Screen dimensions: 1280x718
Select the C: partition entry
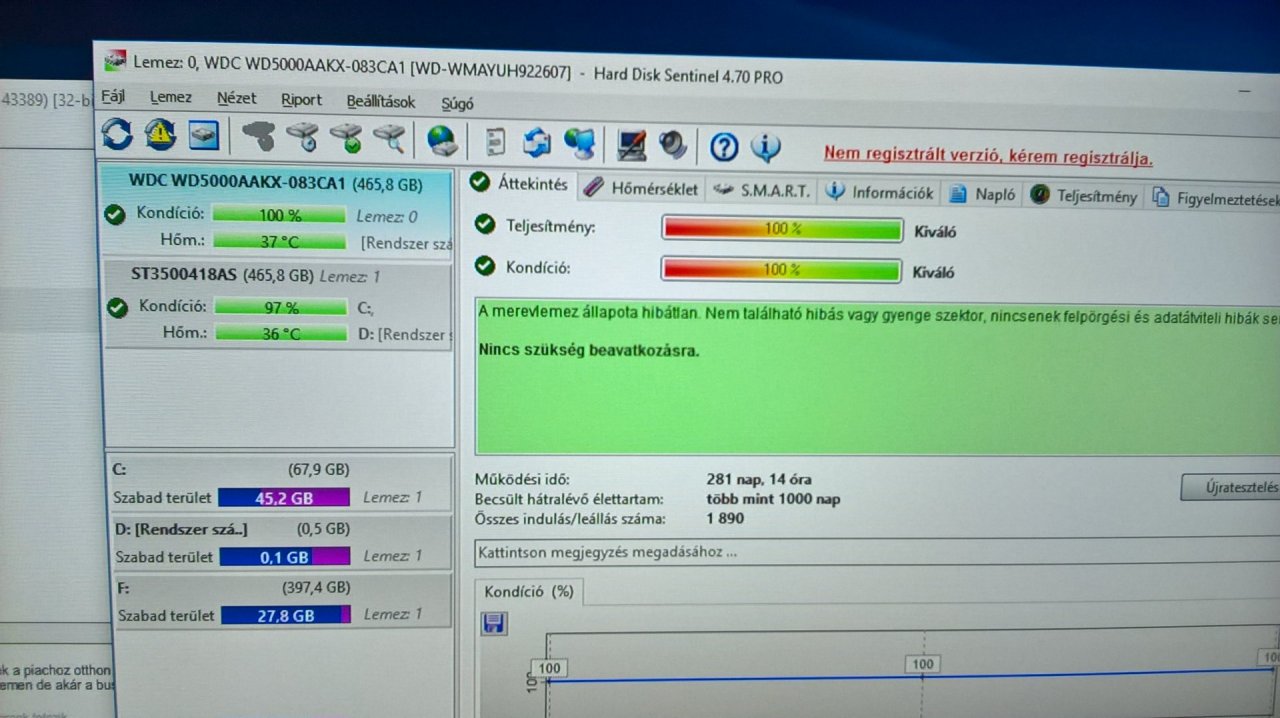(279, 483)
